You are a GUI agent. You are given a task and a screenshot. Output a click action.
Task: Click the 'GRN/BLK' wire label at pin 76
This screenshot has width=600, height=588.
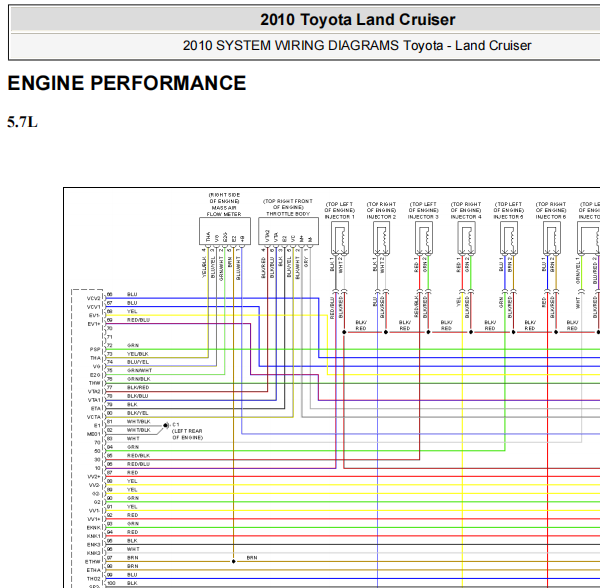139,379
